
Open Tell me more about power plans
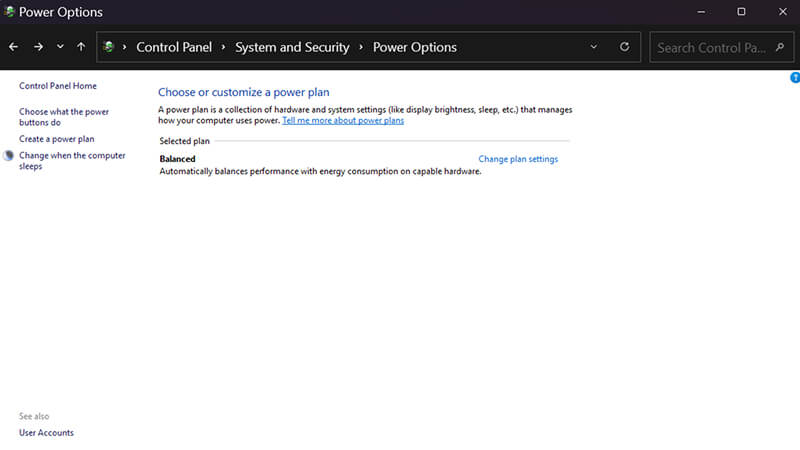pyautogui.click(x=343, y=120)
